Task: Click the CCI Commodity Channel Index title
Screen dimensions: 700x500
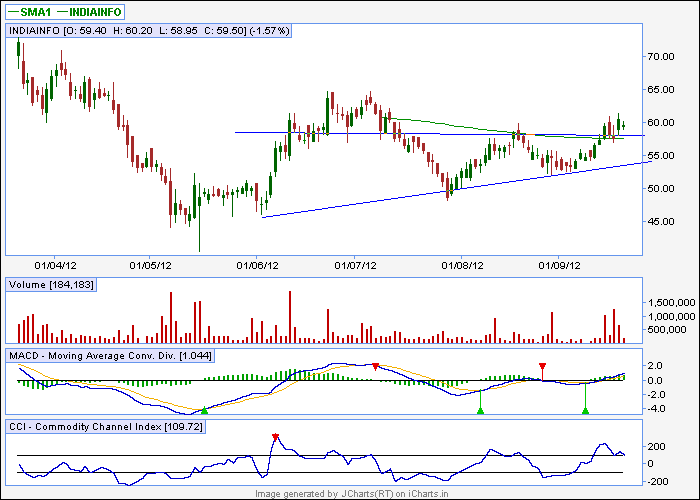Action: click(x=106, y=427)
